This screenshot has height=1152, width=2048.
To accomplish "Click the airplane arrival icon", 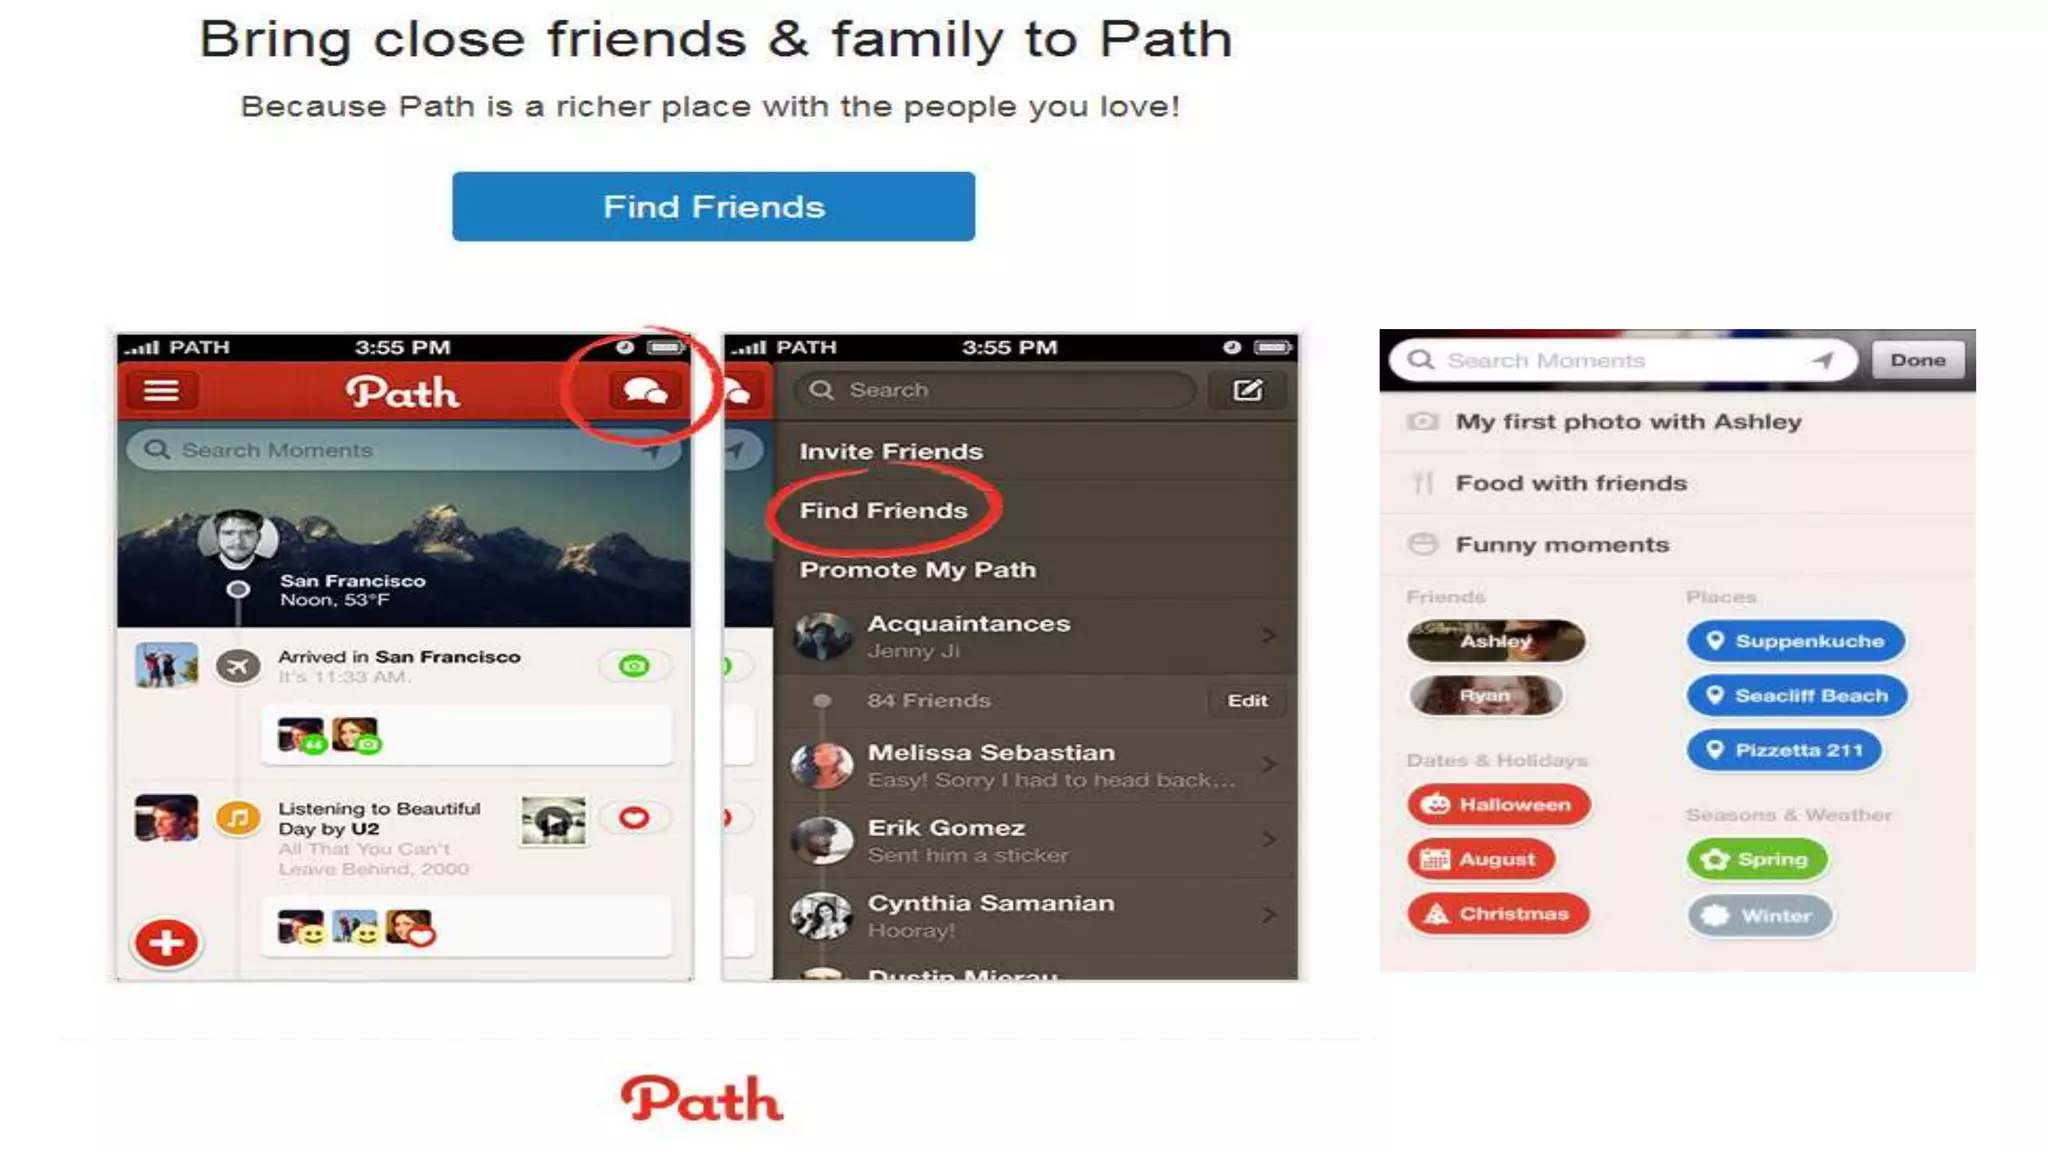I will coord(238,666).
